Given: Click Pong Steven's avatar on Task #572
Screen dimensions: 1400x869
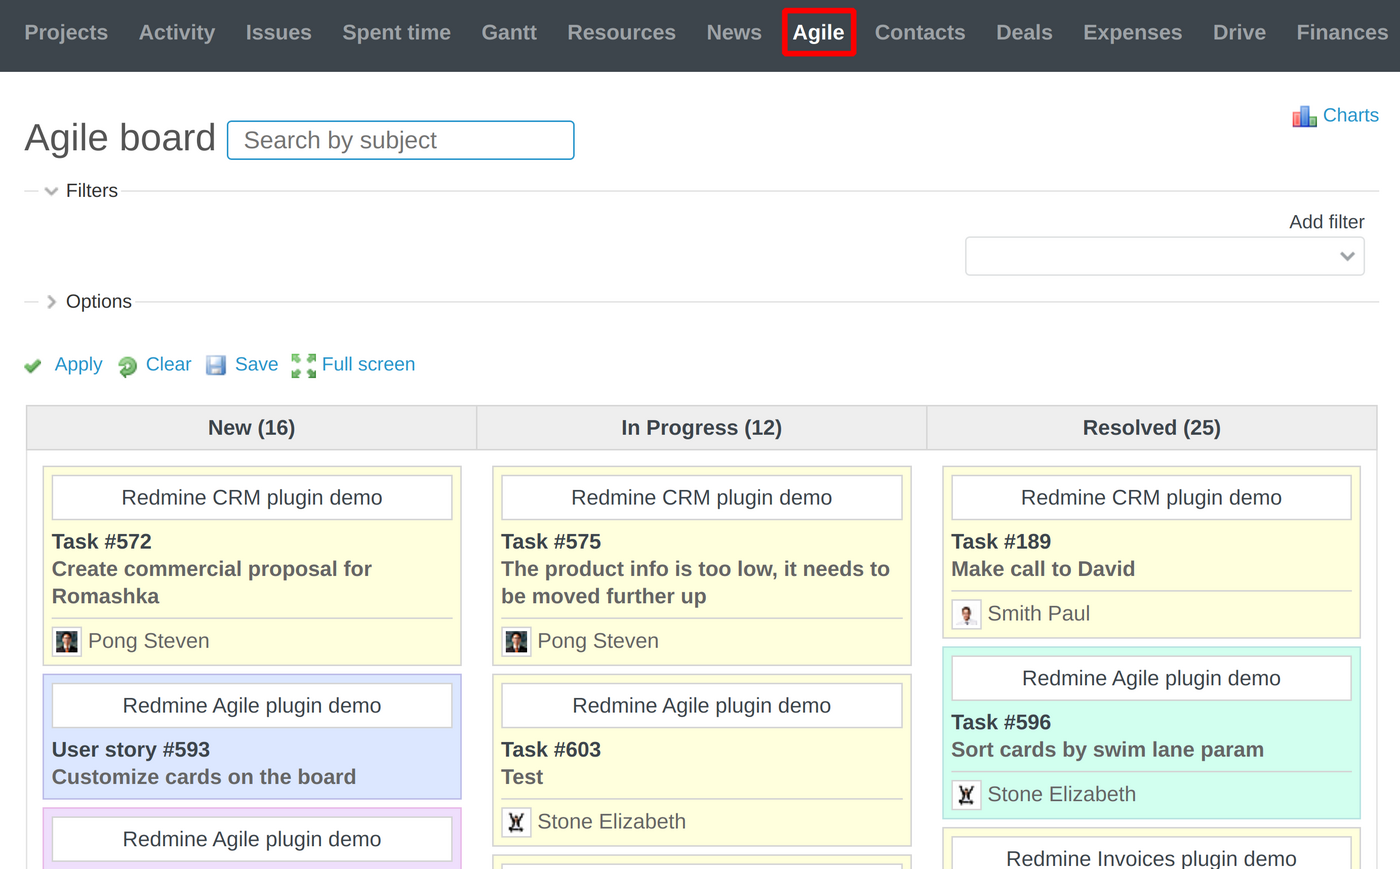Looking at the screenshot, I should (x=66, y=641).
